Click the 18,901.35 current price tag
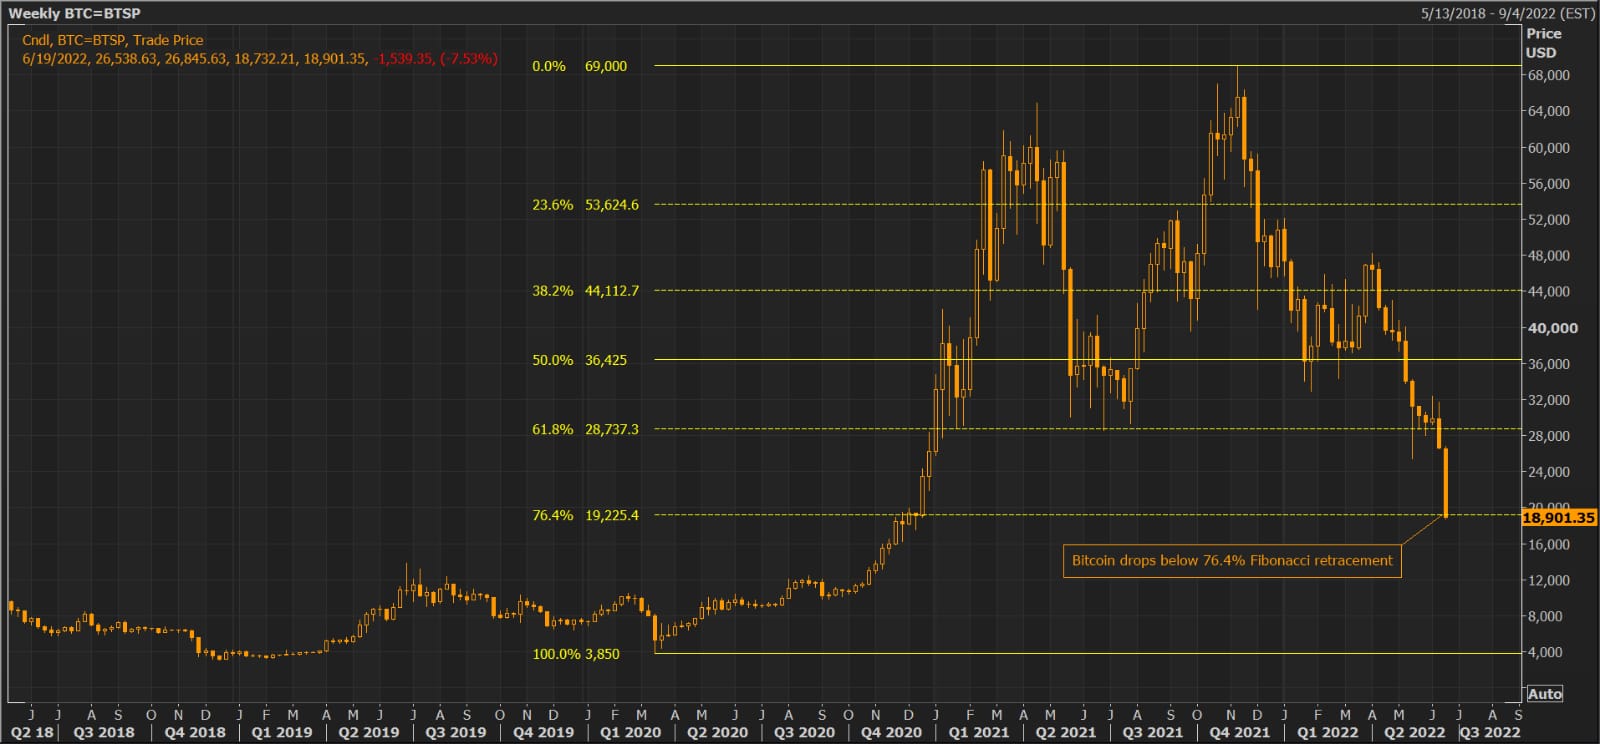The image size is (1600, 744). coord(1559,518)
